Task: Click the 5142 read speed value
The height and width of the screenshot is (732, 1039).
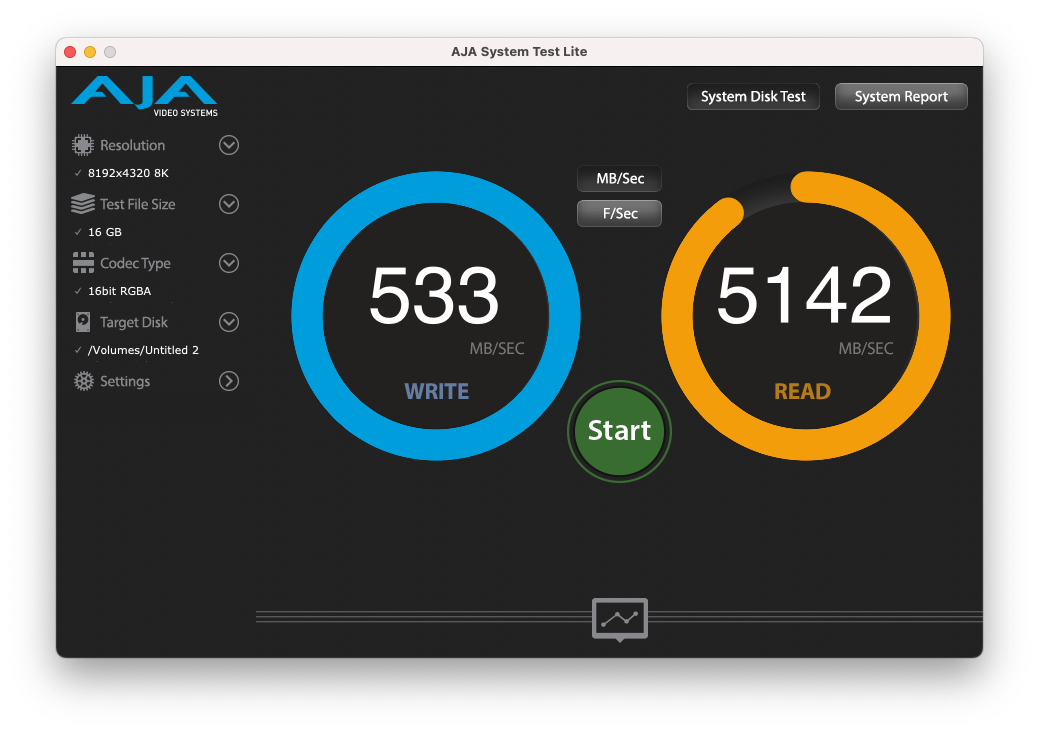Action: click(x=804, y=295)
